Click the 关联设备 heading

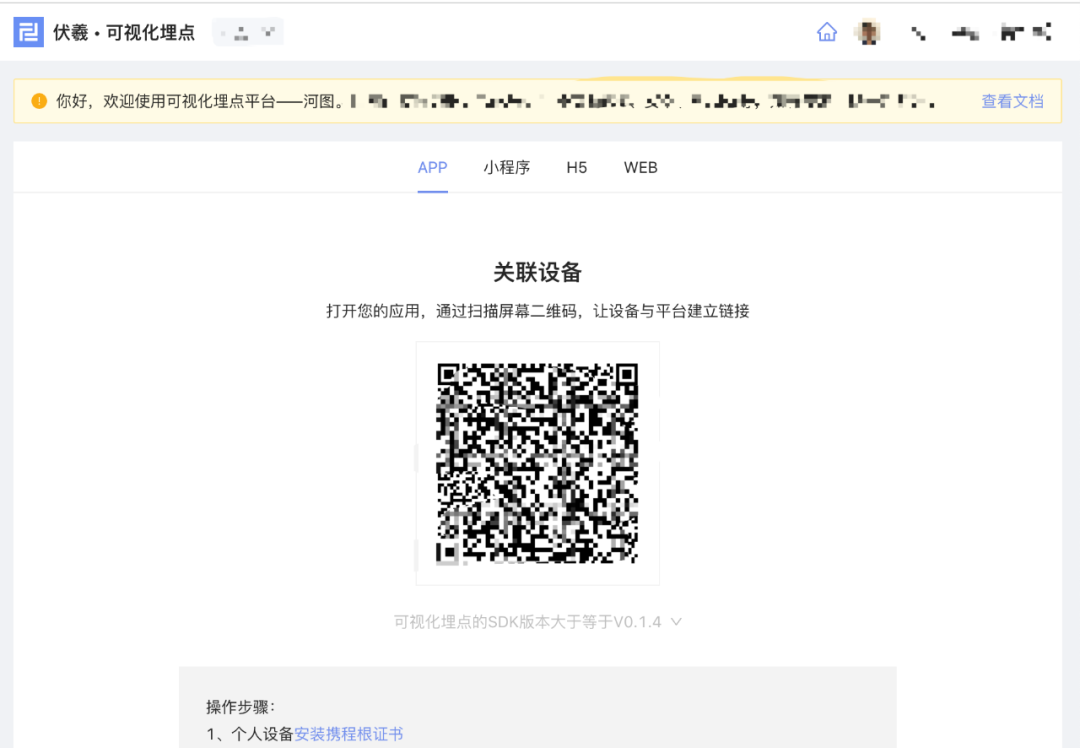[x=537, y=272]
